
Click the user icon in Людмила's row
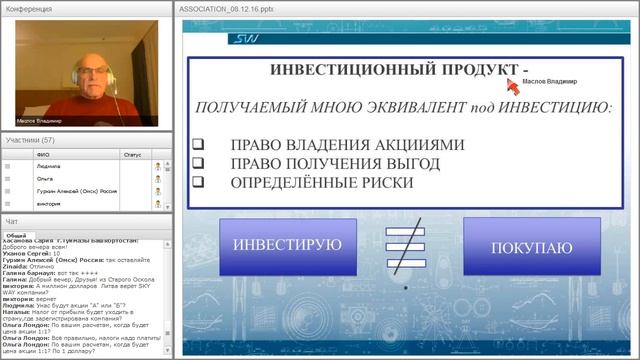coord(158,166)
